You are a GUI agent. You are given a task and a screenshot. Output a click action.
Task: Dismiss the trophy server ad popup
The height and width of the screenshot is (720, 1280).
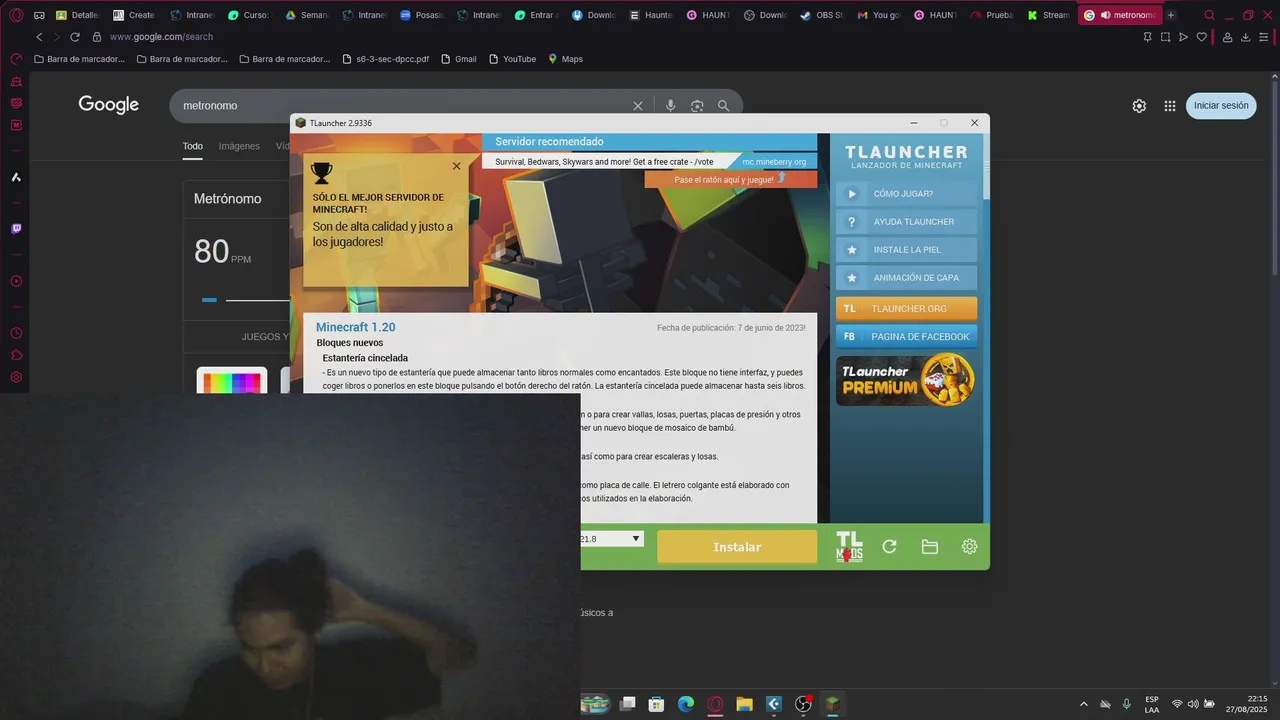(x=456, y=166)
